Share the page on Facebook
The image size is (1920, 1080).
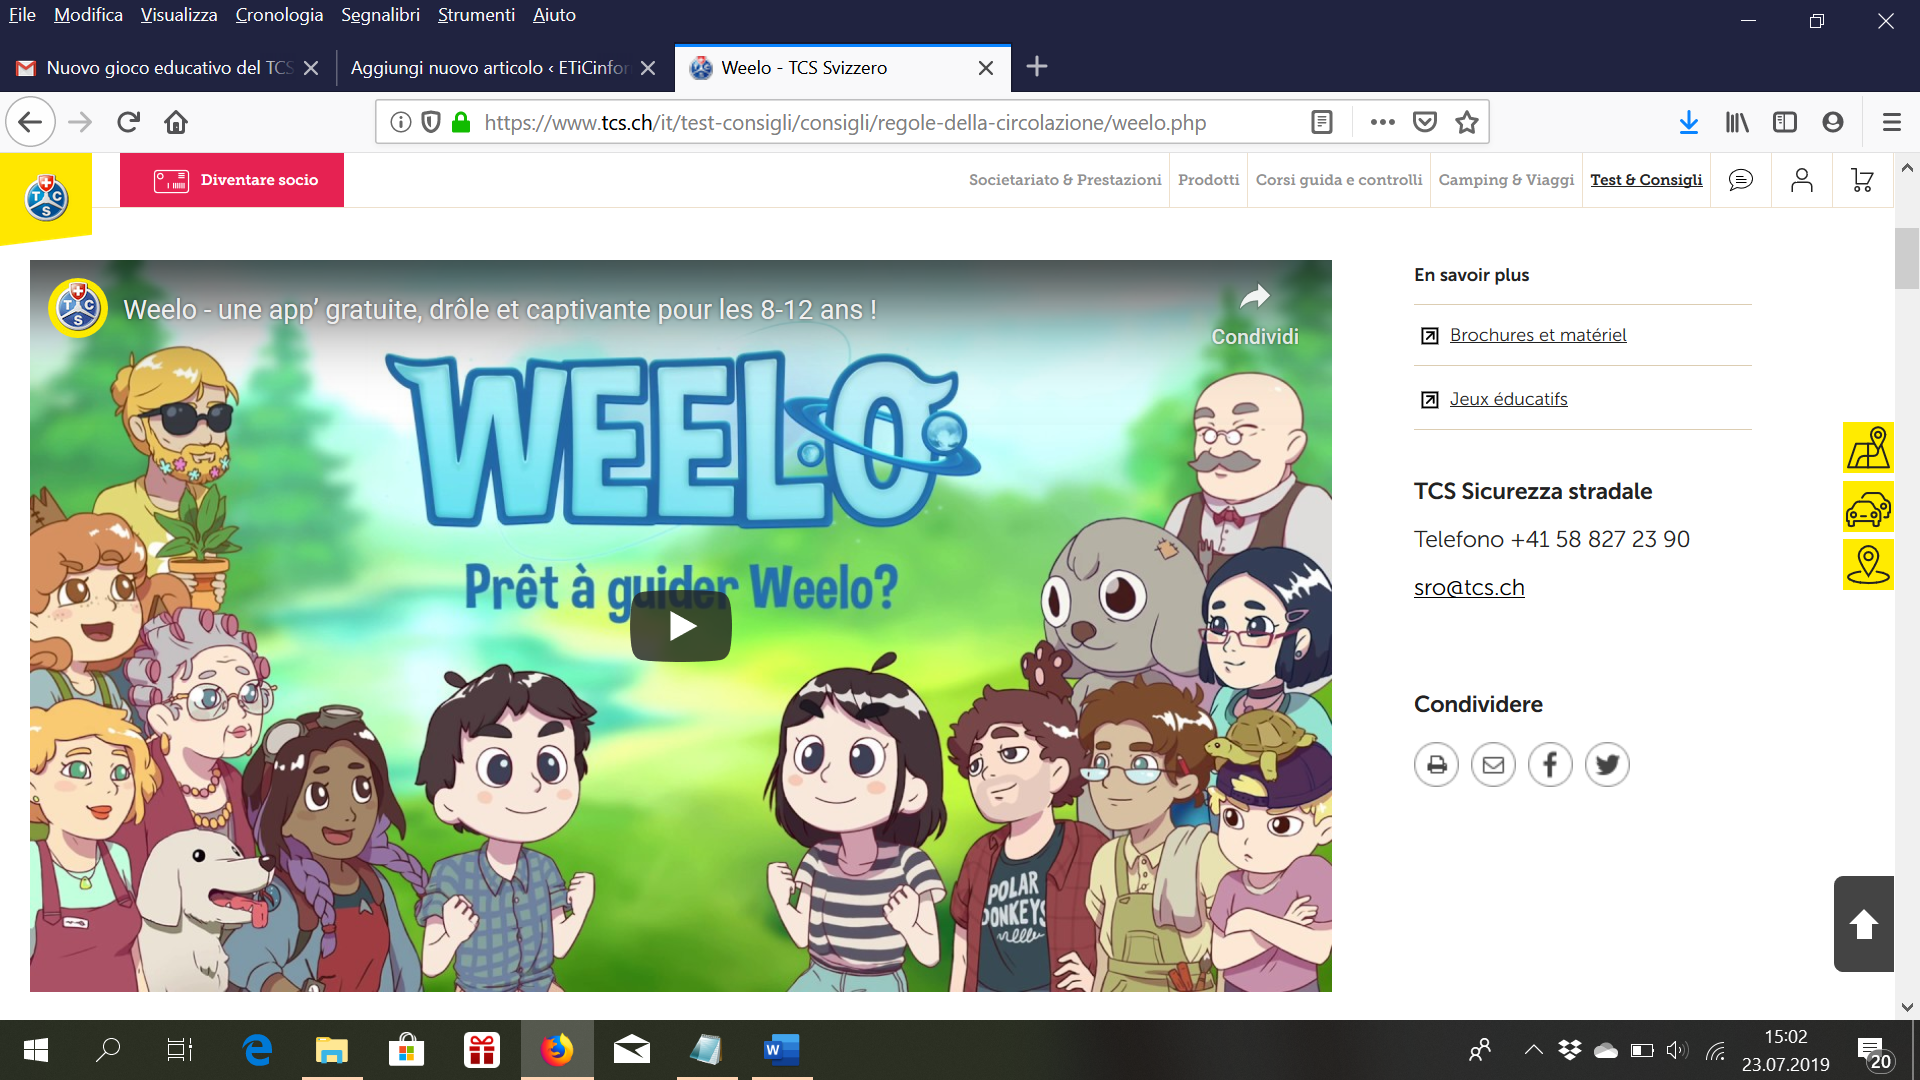pyautogui.click(x=1551, y=765)
